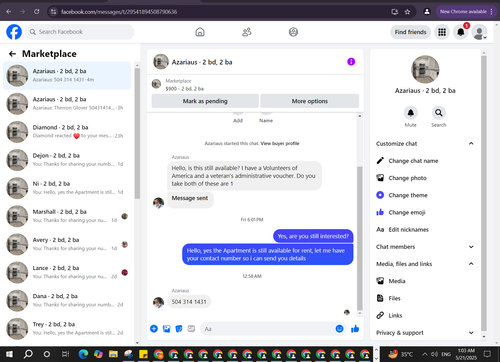
Task: Bookmark this page with the star icon
Action: (407, 12)
